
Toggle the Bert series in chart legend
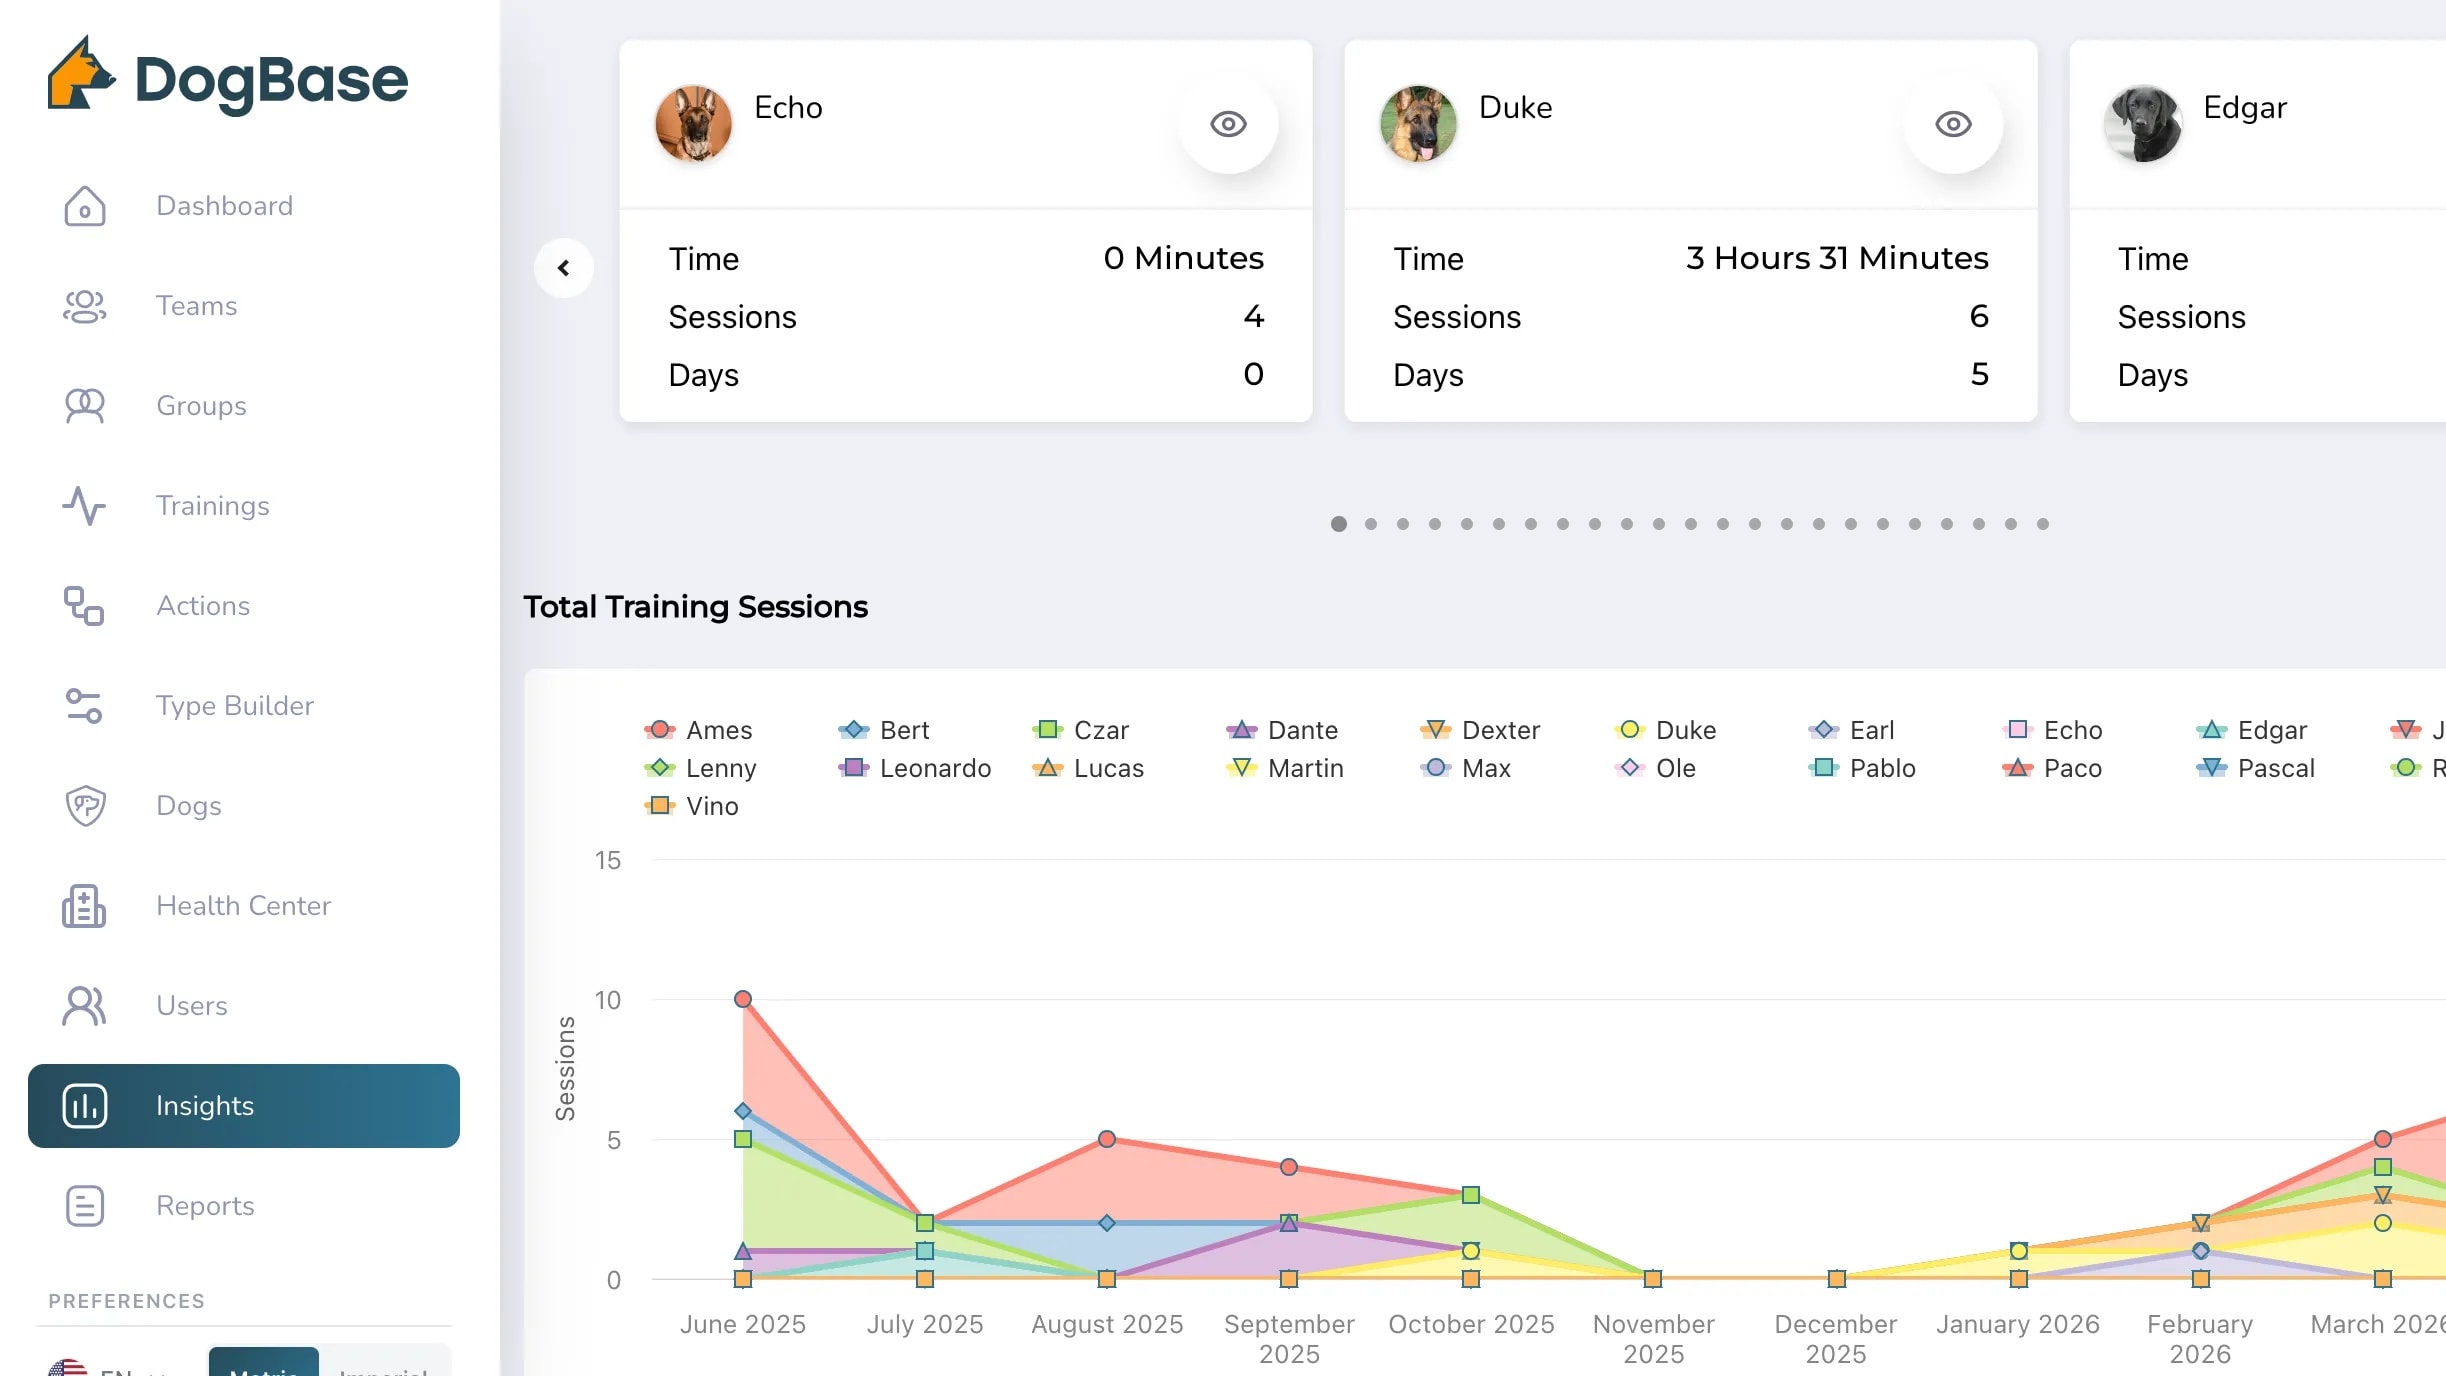pos(884,730)
